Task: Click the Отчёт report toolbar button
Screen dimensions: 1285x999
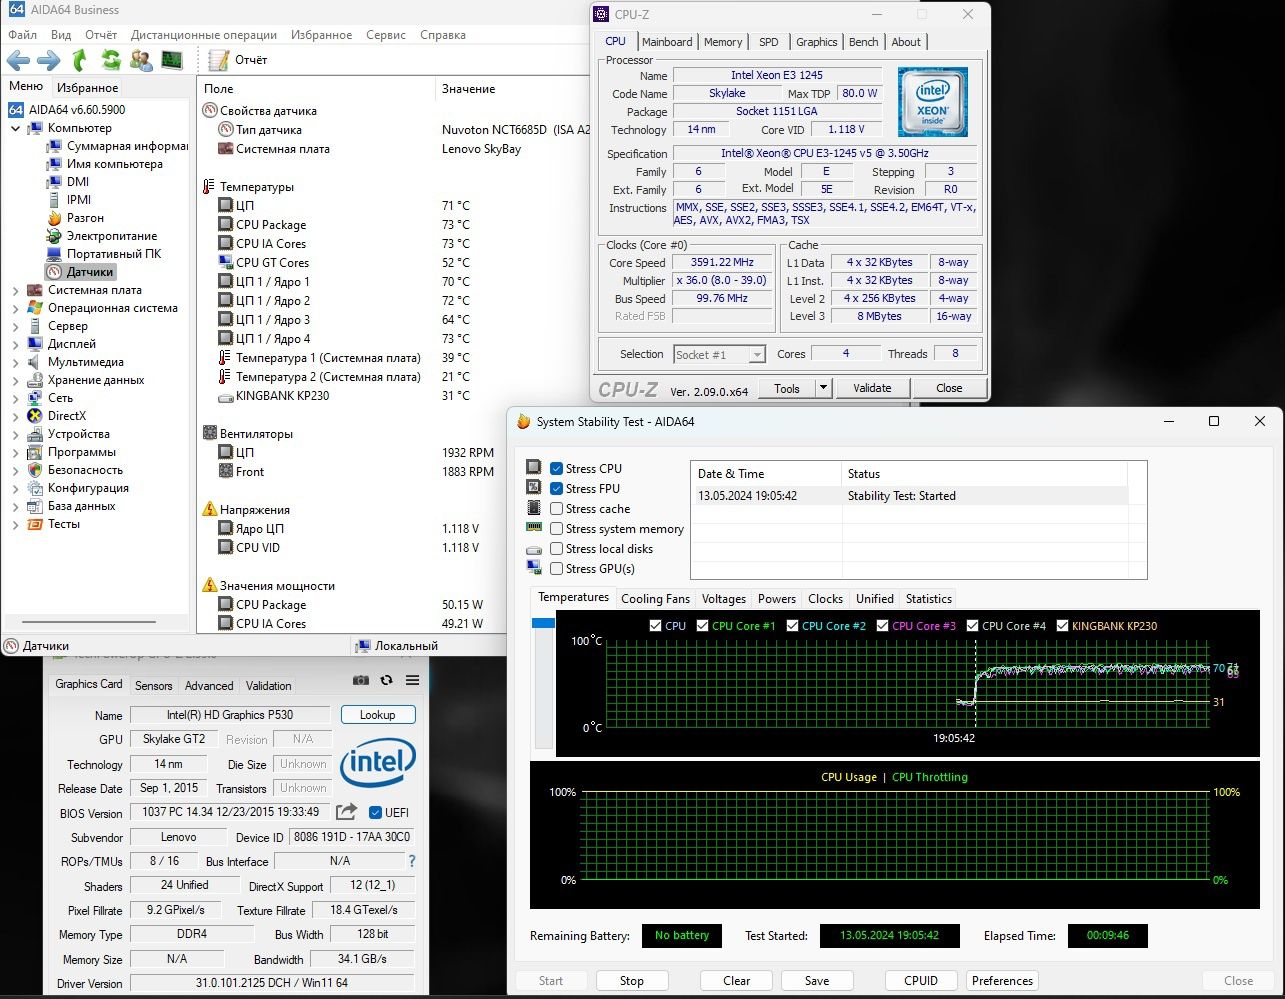Action: (x=240, y=60)
